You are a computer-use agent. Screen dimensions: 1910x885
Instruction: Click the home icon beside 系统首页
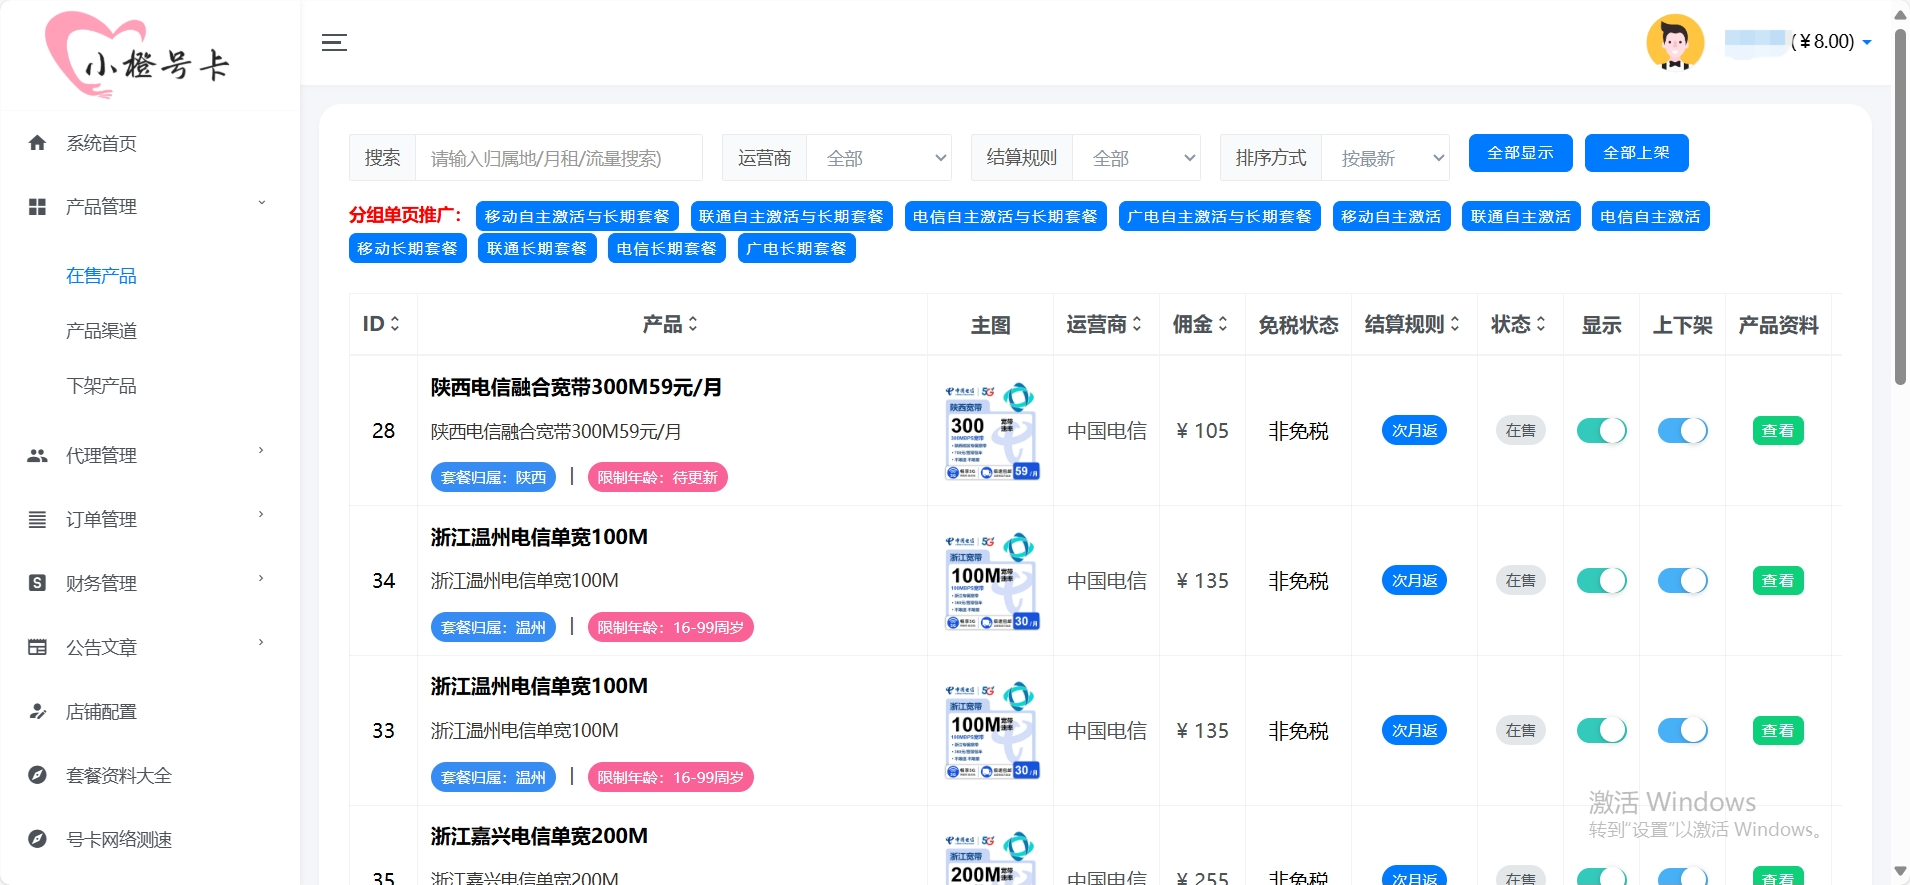(x=37, y=143)
